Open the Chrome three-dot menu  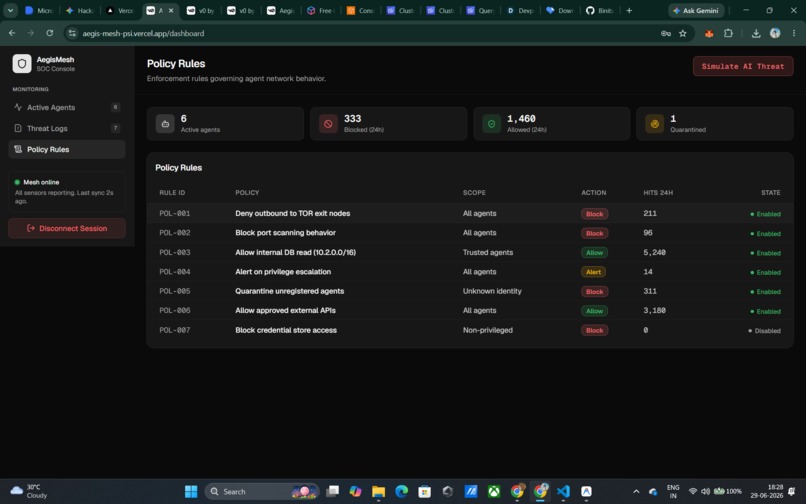coord(794,33)
